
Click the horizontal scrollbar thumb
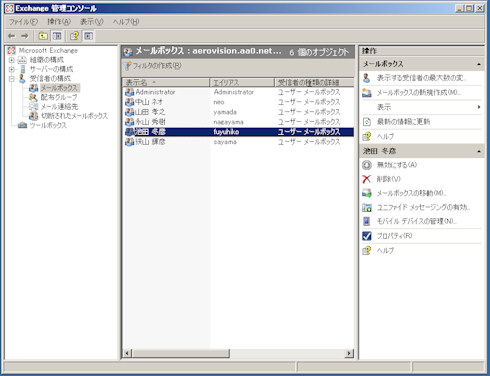point(181,353)
